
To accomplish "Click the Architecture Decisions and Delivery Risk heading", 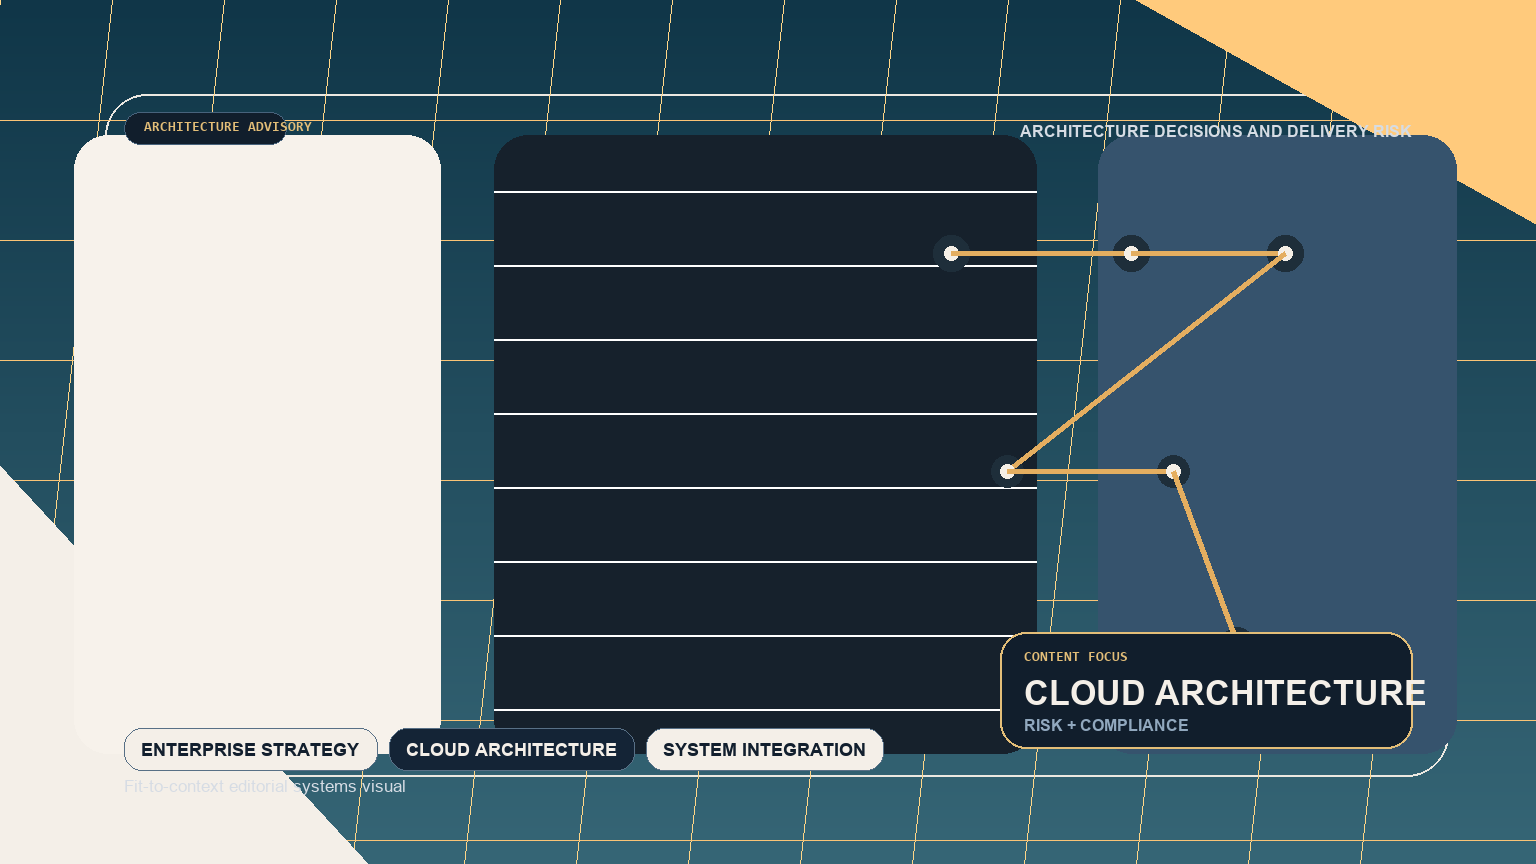I will (1215, 132).
